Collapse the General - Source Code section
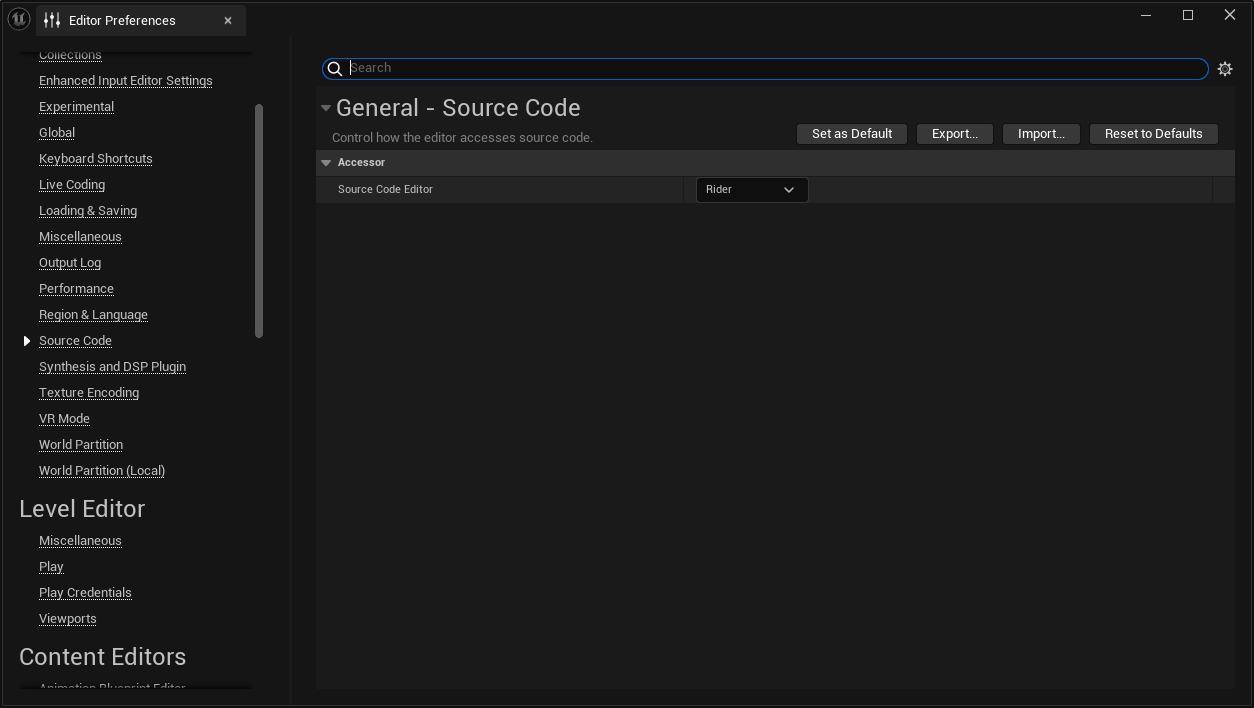The width and height of the screenshot is (1254, 708). click(325, 108)
